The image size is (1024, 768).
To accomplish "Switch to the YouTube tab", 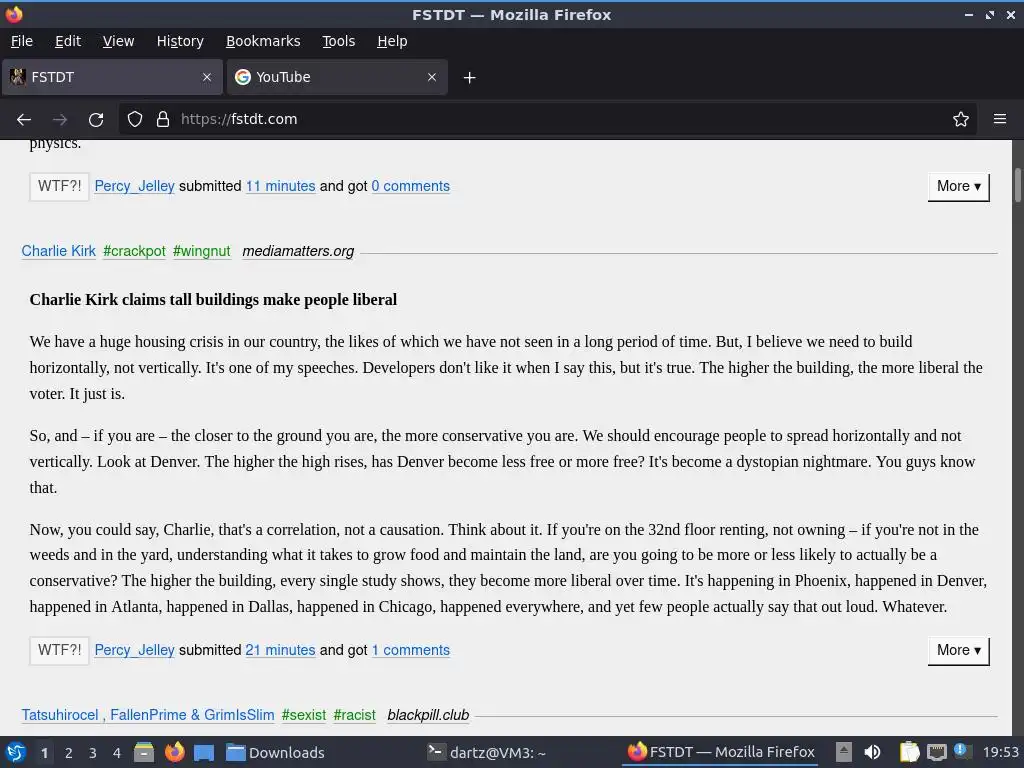I will coord(337,77).
